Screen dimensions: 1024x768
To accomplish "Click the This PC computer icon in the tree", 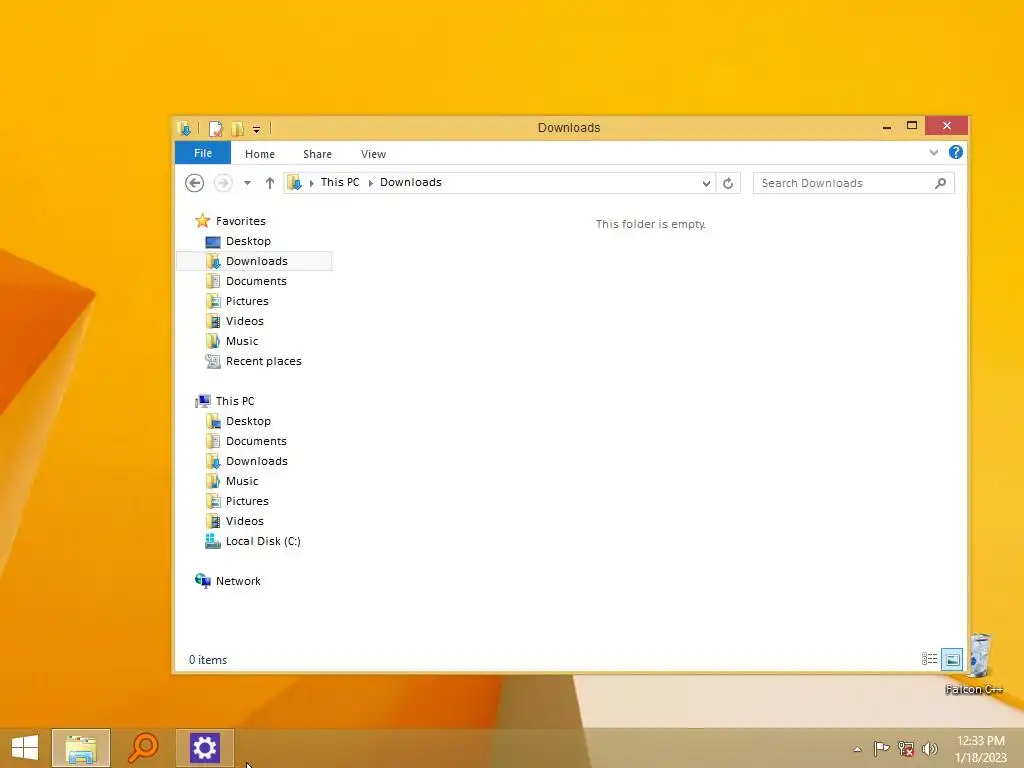I will 202,401.
